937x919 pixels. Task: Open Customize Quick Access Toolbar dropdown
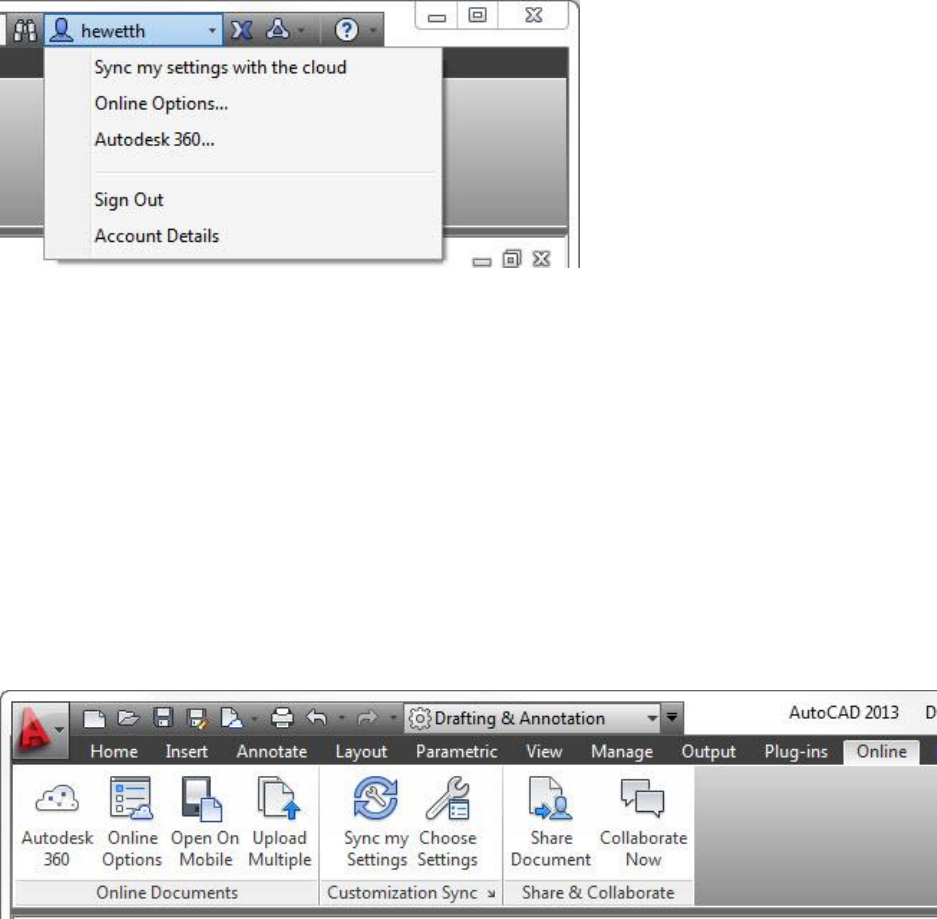tap(672, 717)
